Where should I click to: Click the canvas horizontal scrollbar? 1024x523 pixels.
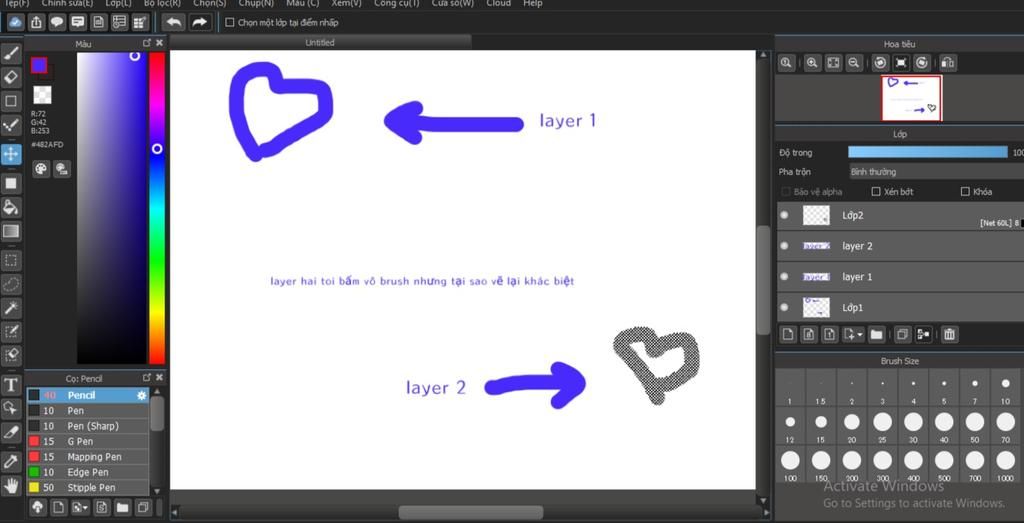click(470, 512)
